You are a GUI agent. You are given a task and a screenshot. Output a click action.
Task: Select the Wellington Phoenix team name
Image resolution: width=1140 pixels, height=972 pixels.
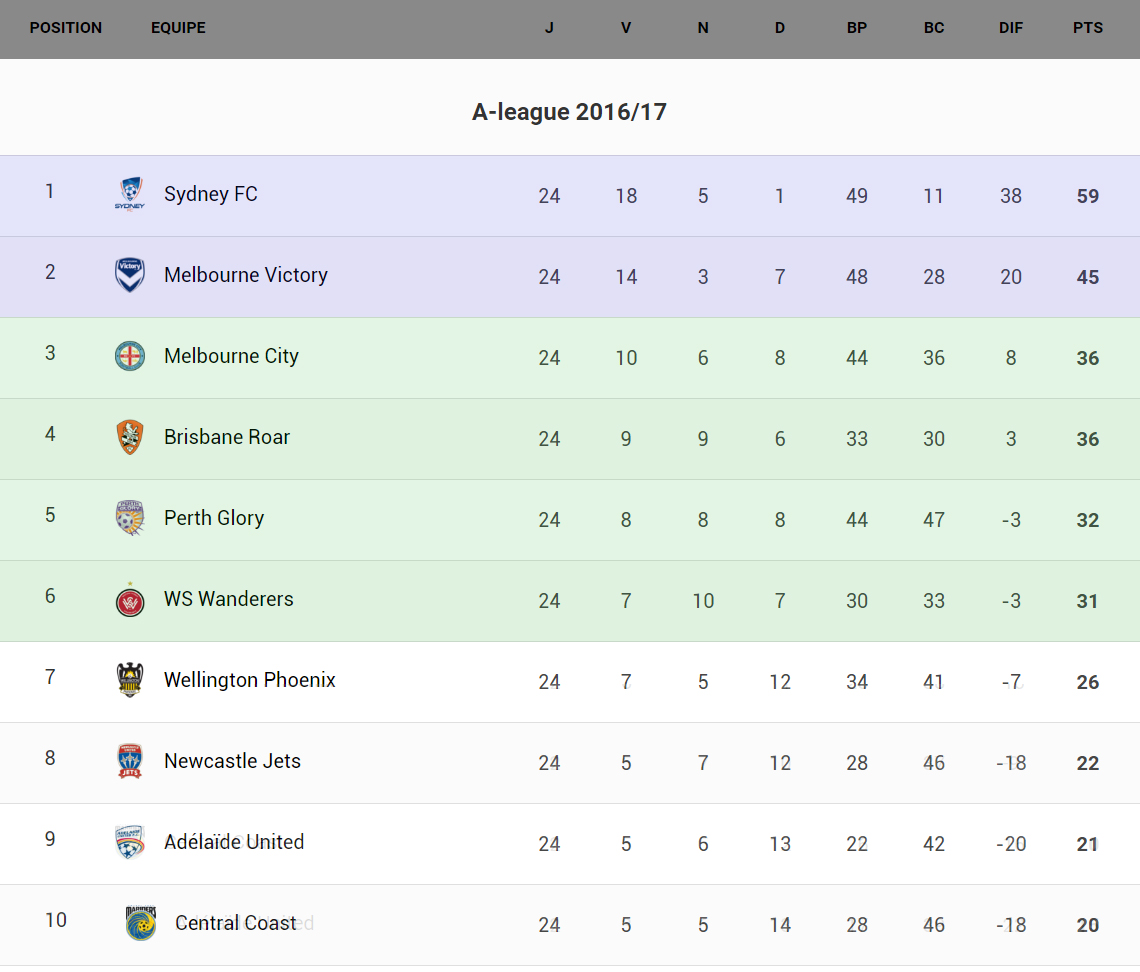pos(250,680)
